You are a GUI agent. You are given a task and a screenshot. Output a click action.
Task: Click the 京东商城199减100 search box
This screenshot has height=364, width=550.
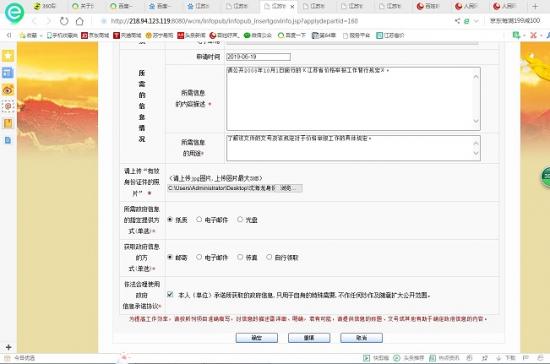[x=515, y=21]
